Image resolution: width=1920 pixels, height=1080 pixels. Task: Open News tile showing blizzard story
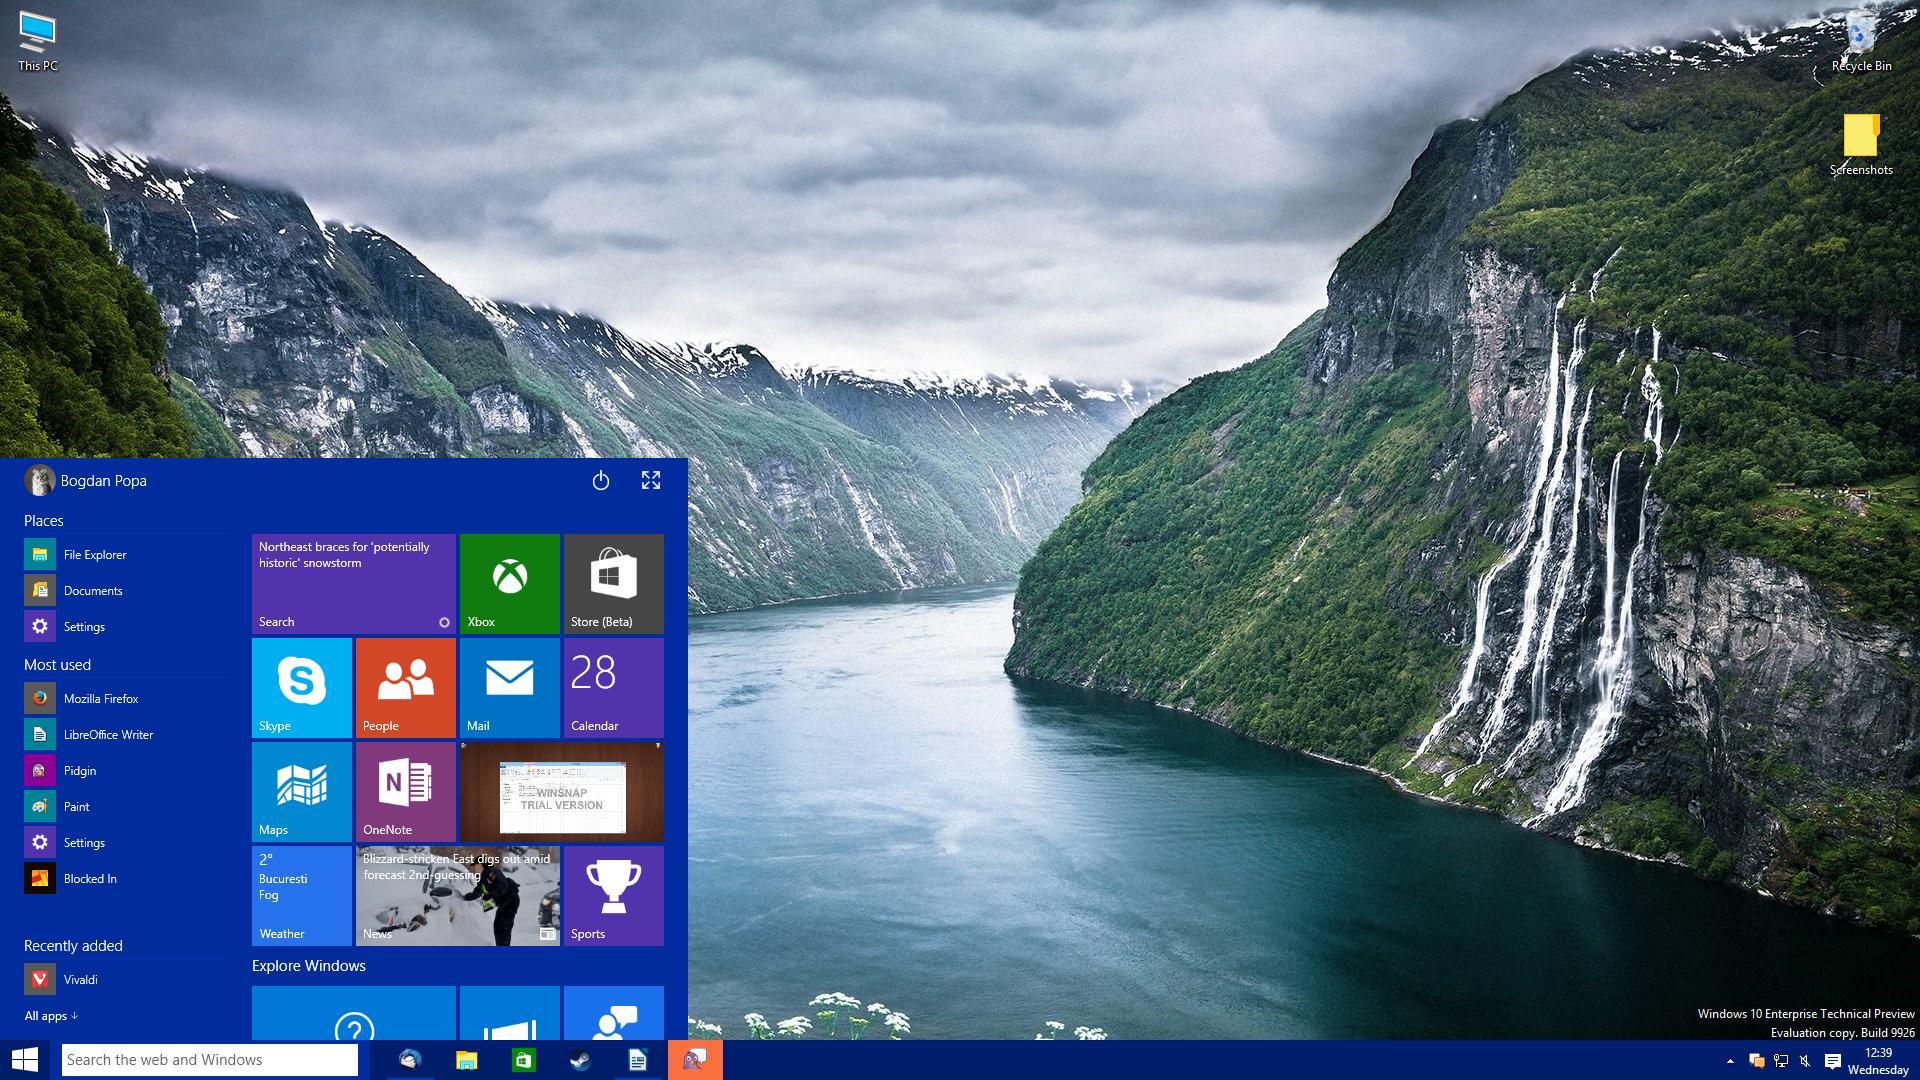(456, 895)
